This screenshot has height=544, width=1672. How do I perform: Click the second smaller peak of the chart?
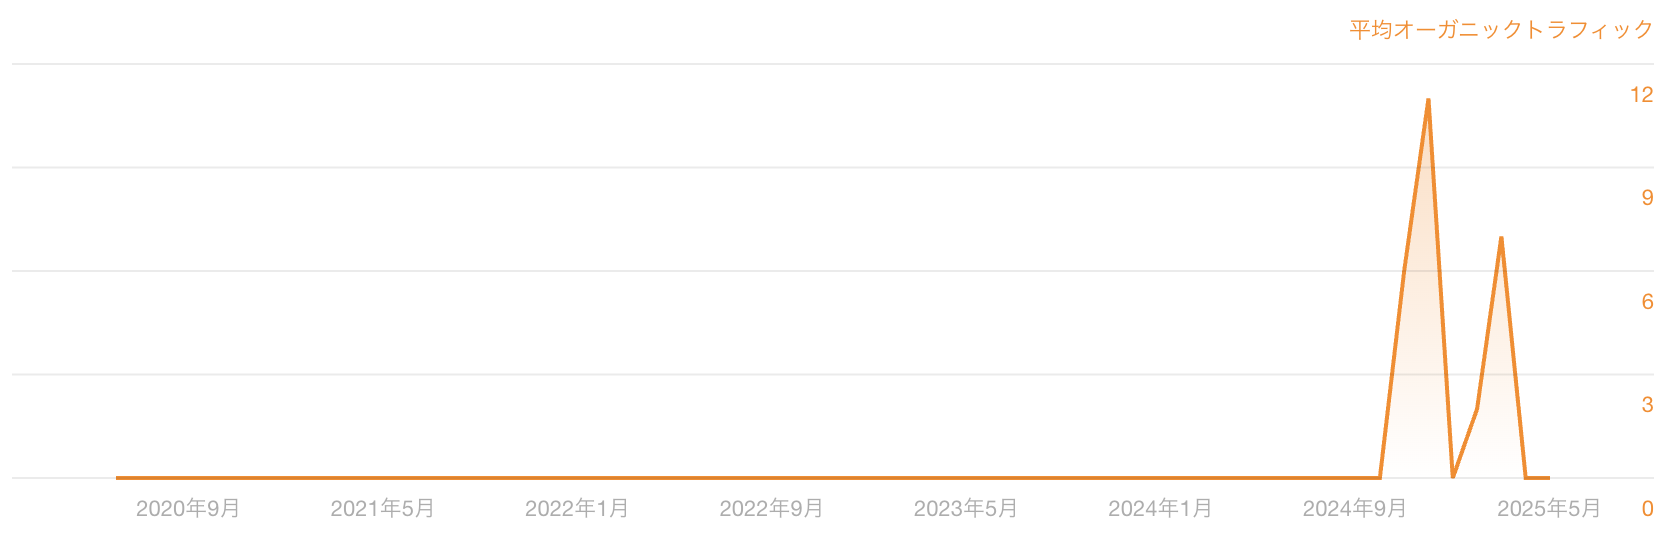(1501, 238)
